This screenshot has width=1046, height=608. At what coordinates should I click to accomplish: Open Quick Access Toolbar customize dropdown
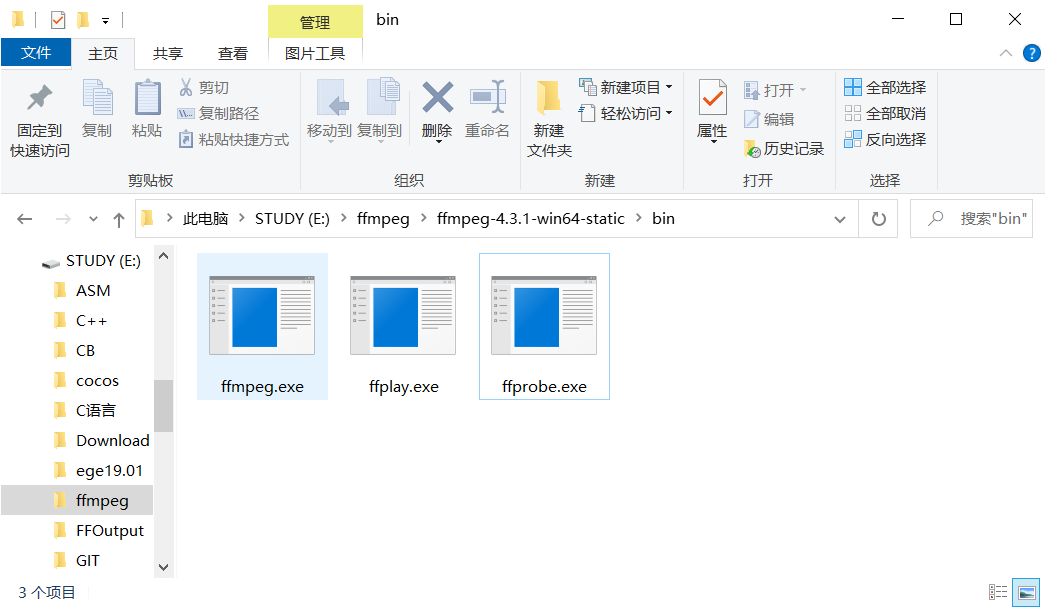(105, 21)
